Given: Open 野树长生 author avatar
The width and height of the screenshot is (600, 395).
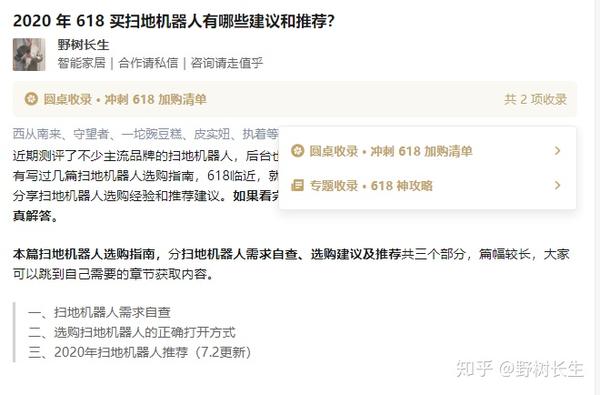Looking at the screenshot, I should pos(29,54).
